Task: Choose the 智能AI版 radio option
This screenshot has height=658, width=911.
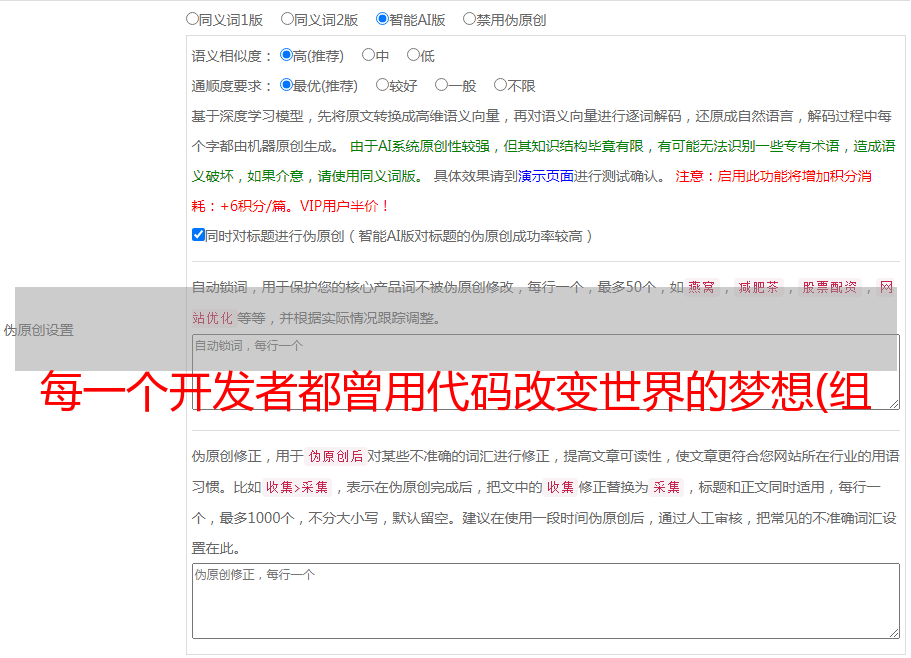Action: click(382, 19)
